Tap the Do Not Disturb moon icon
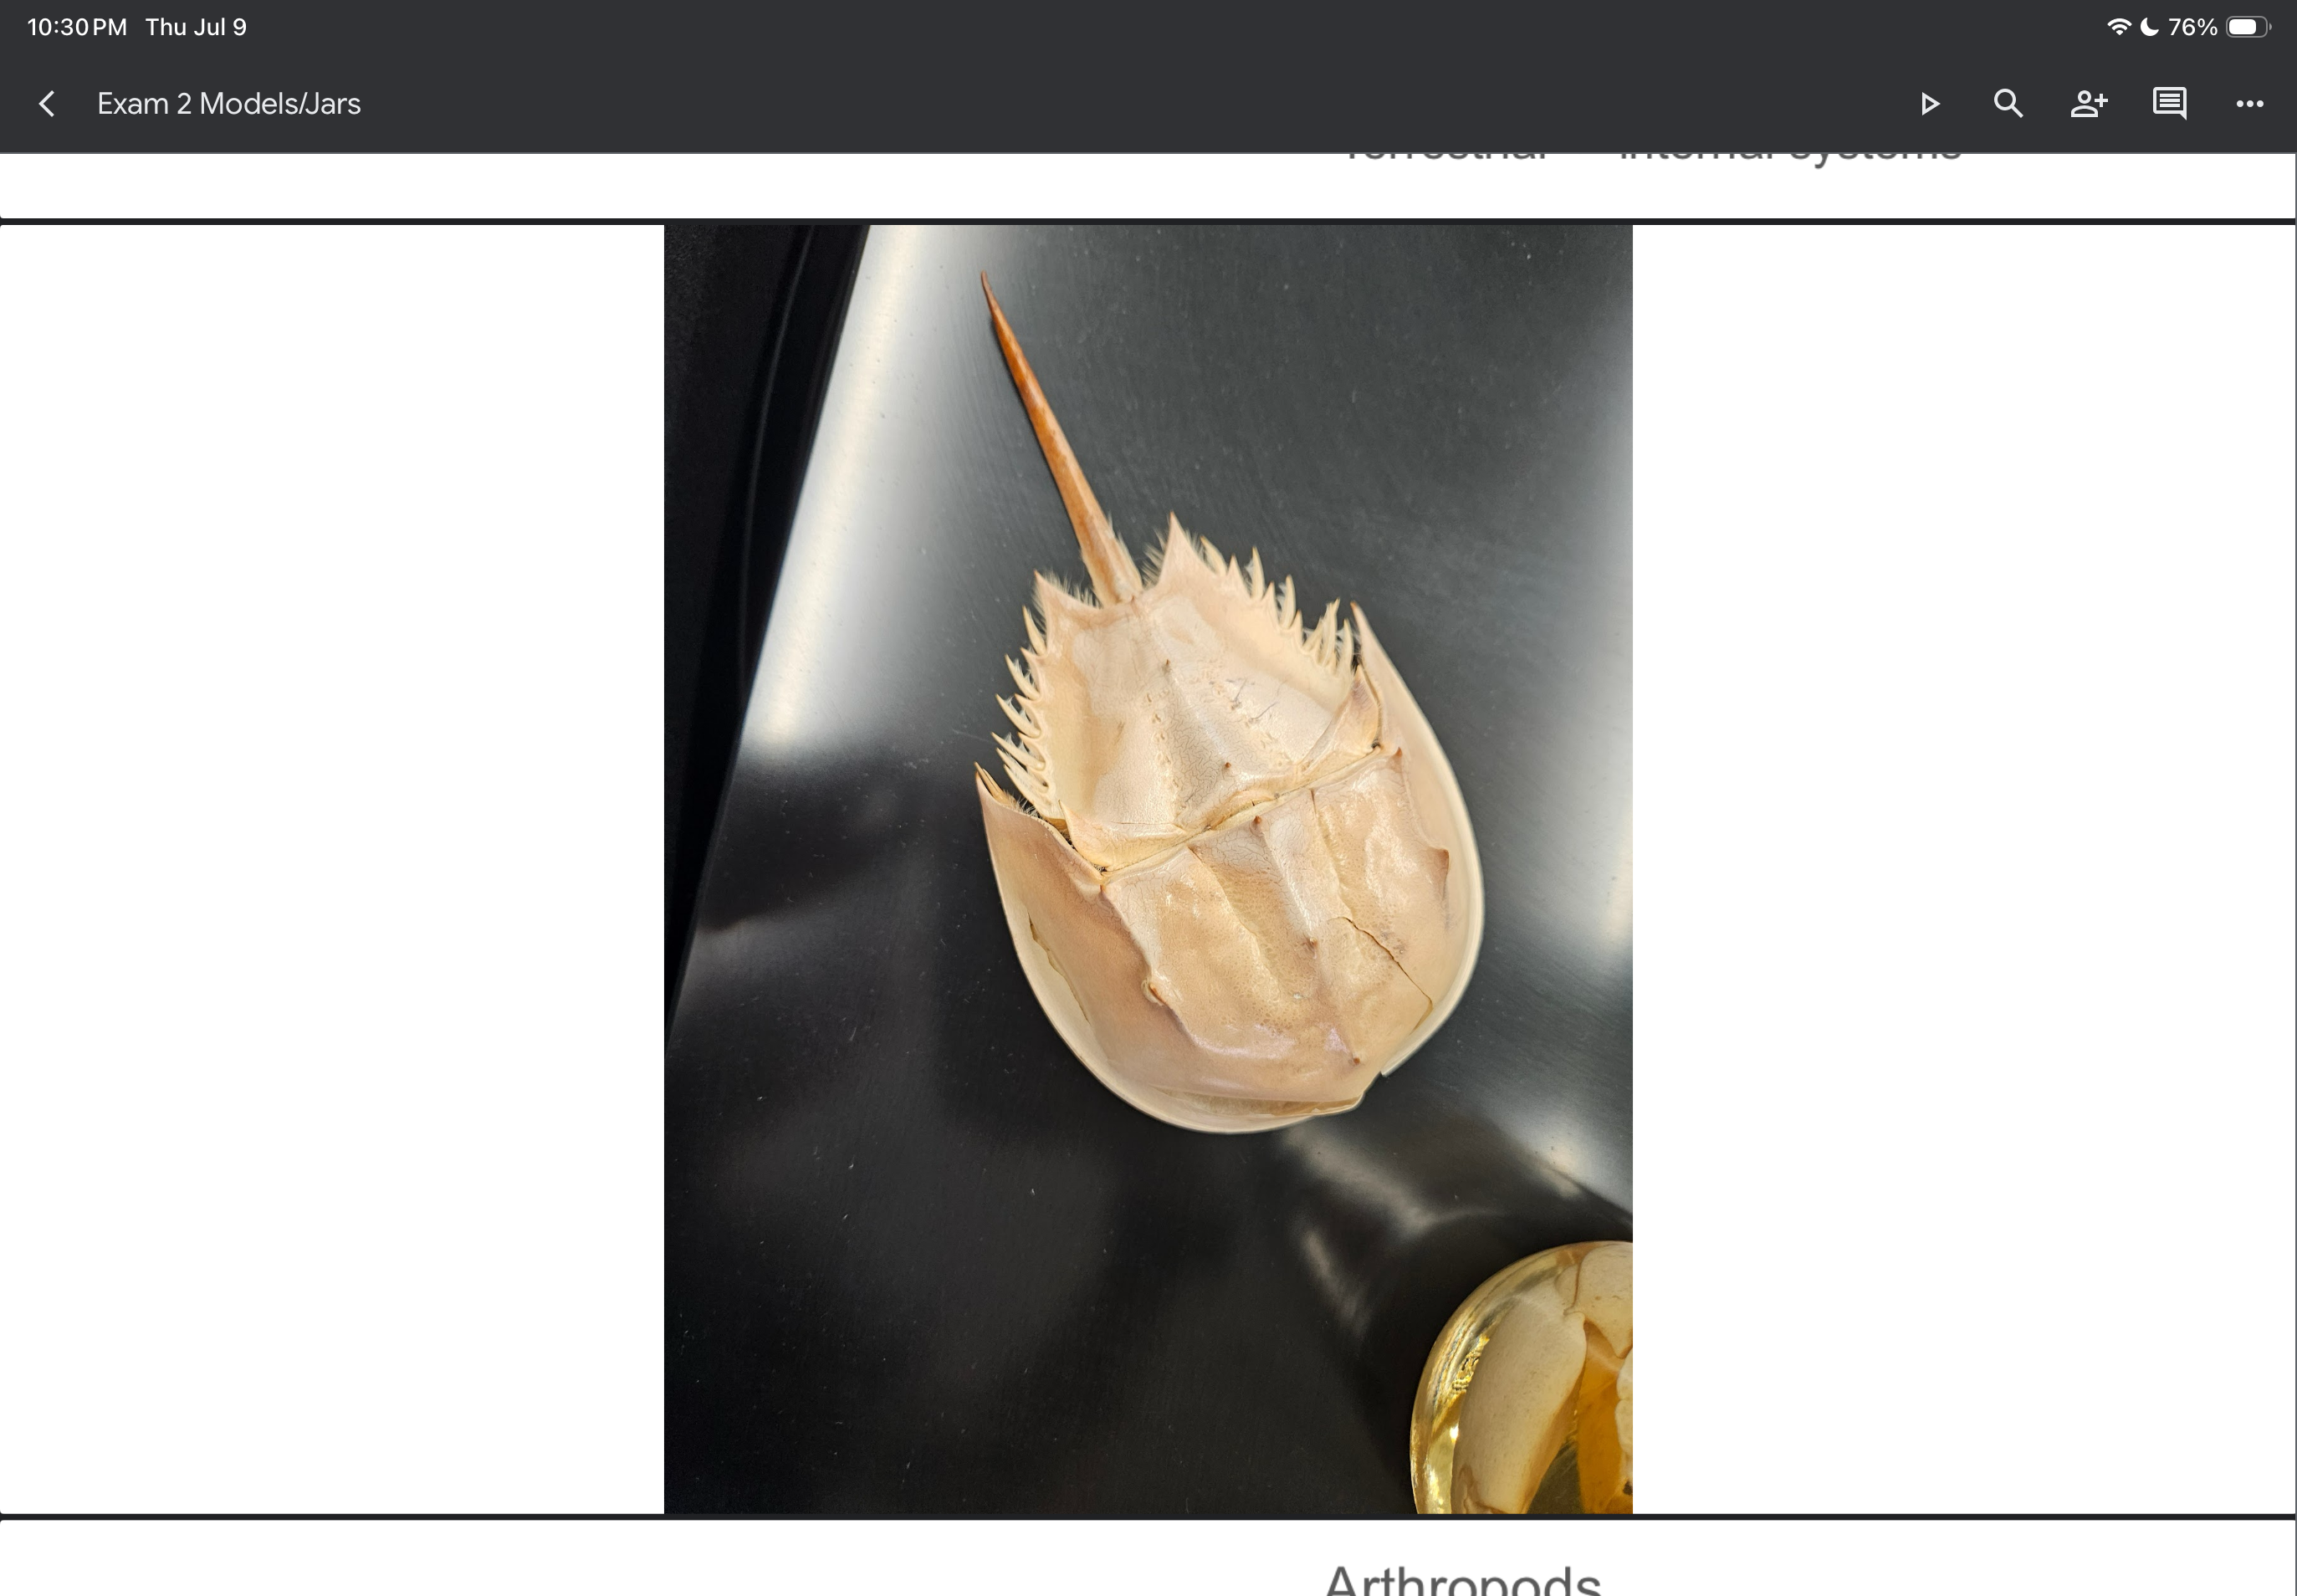Viewport: 2297px width, 1596px height. 2149,27
